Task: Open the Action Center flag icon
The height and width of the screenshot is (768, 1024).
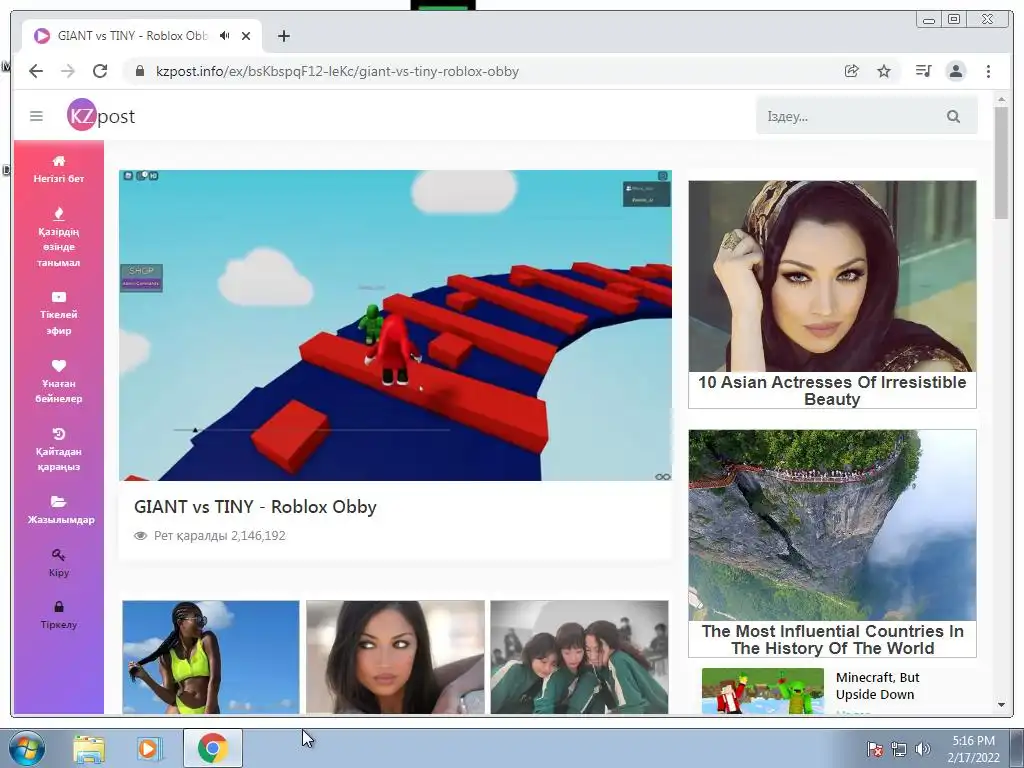Action: tap(874, 749)
